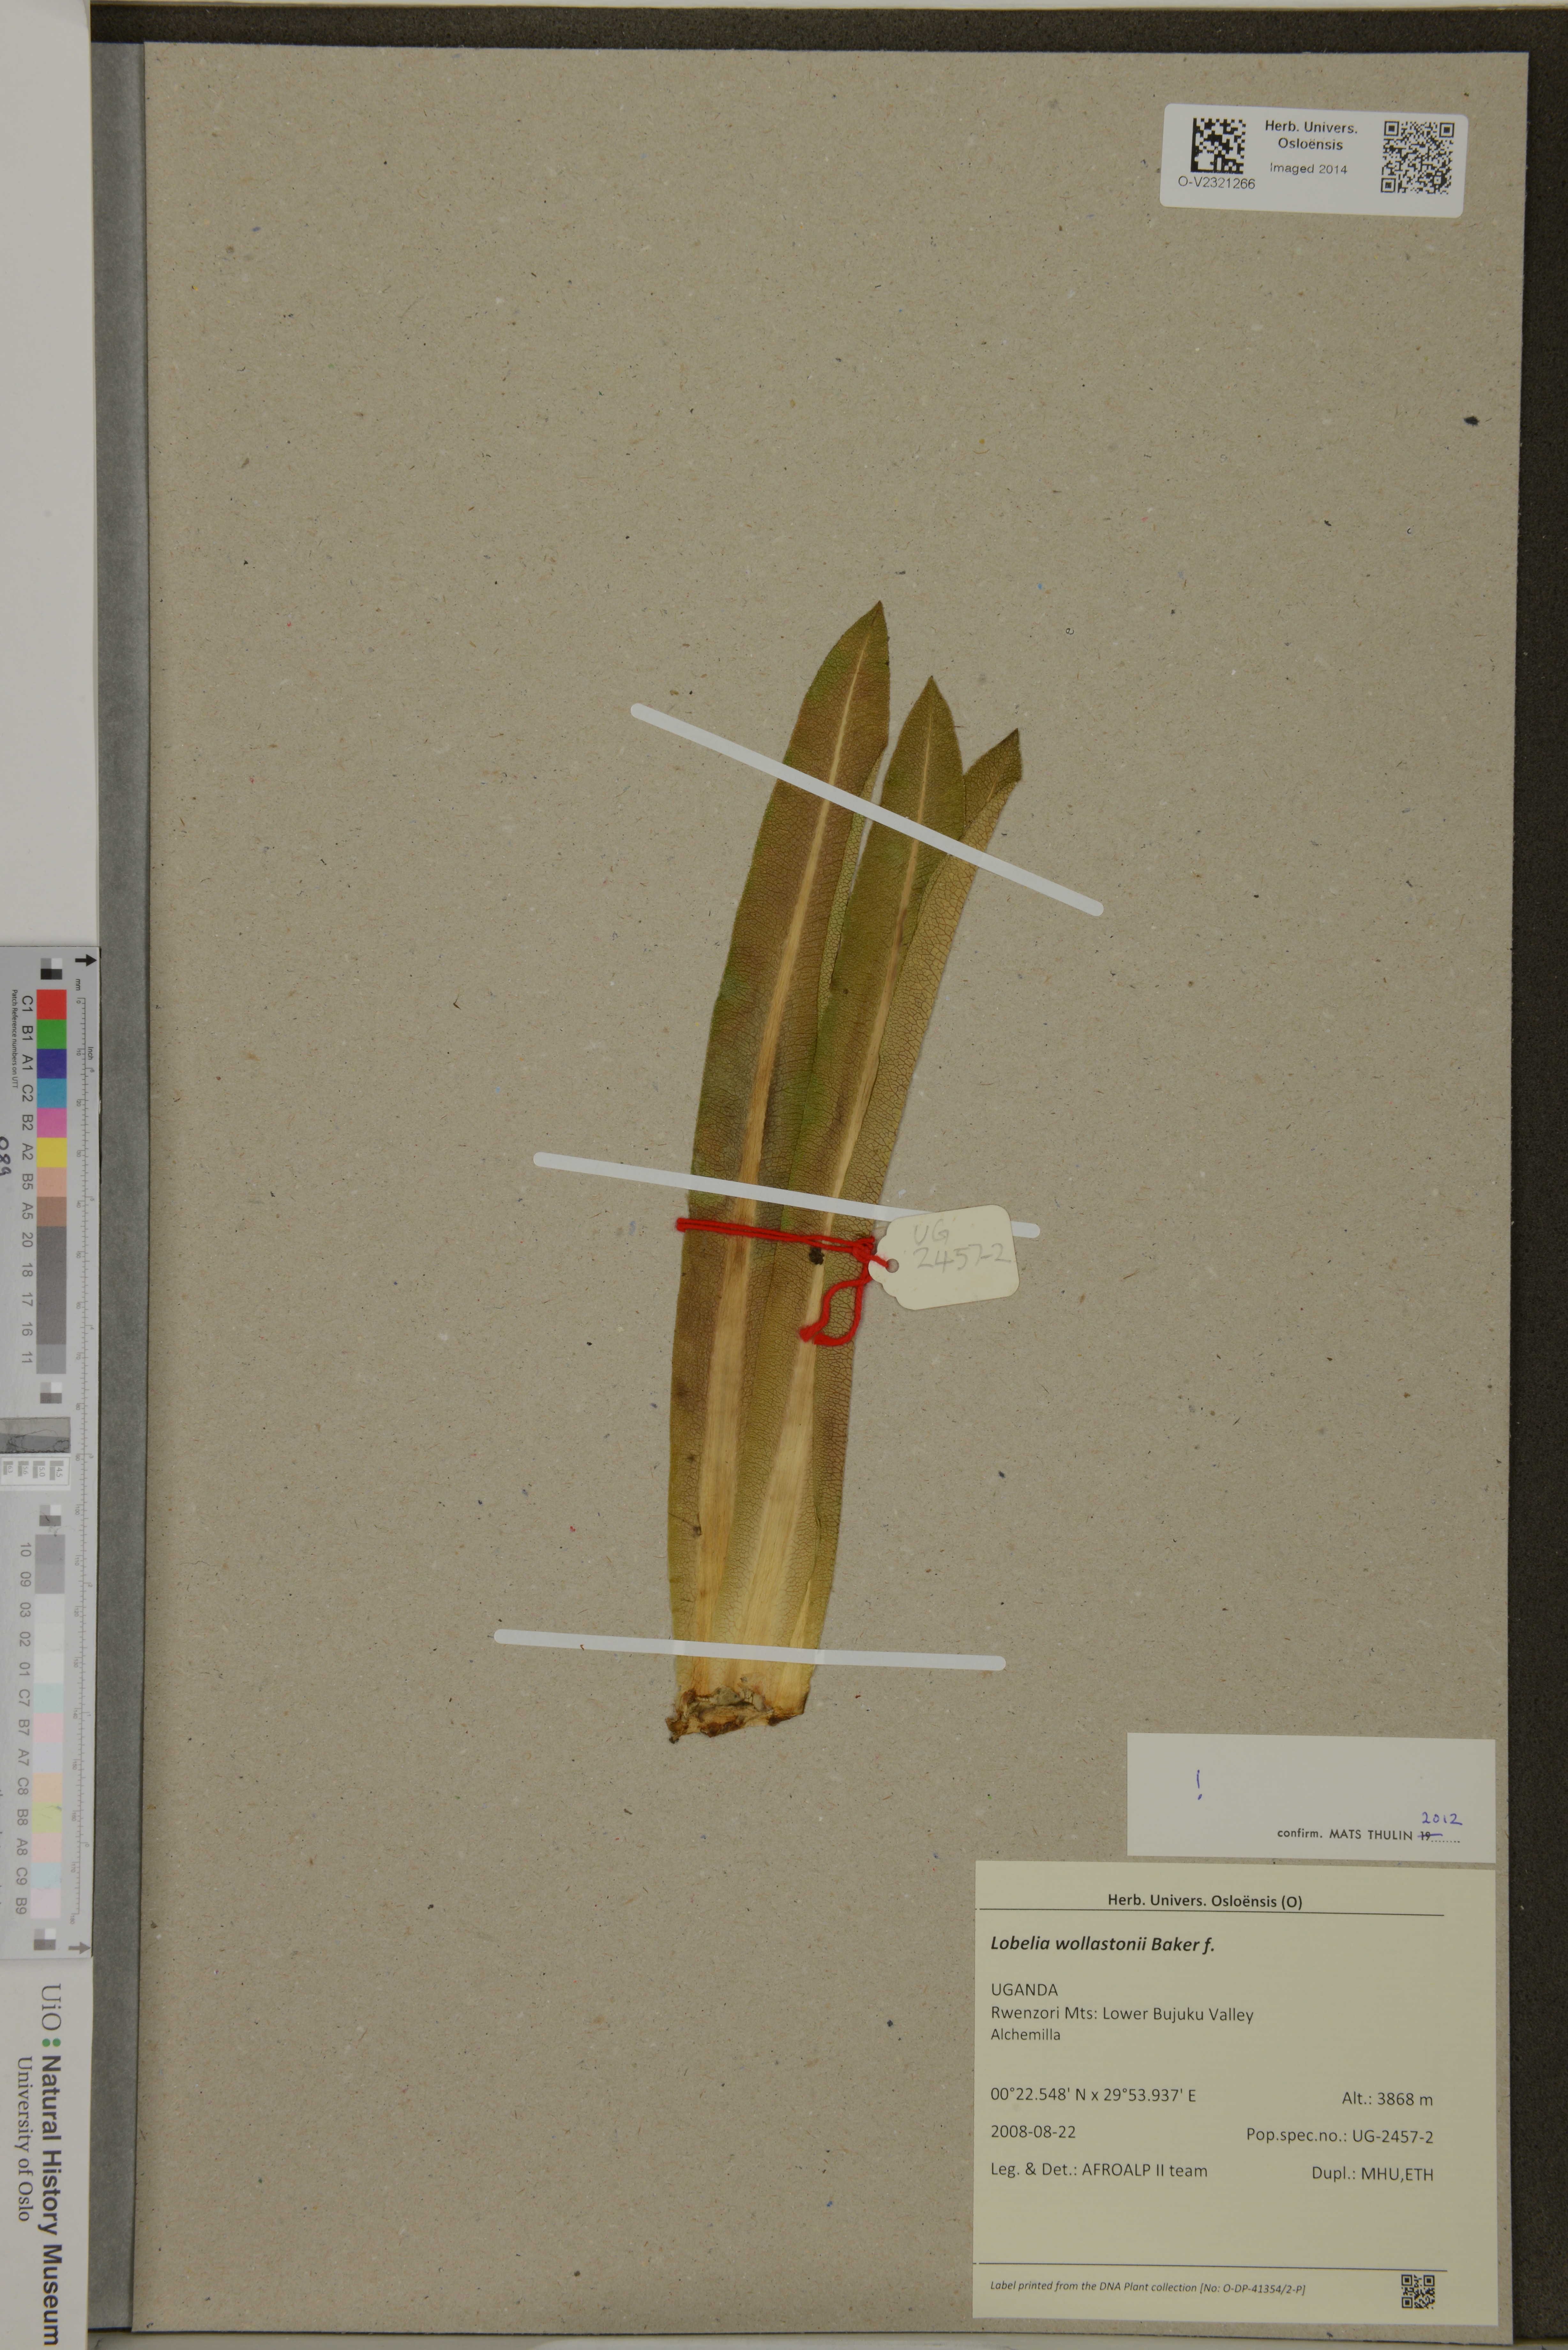Click the QR code on top-right label
This screenshot has height=2350, width=1568.
pos(1418,157)
